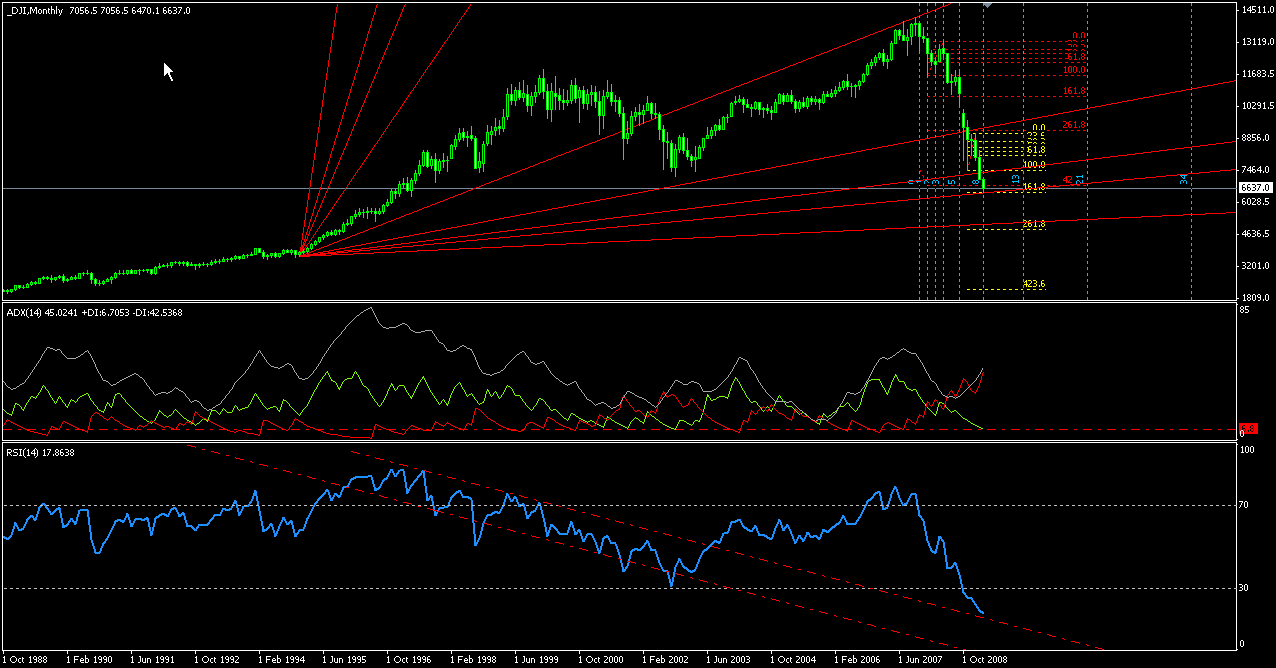Click the RSI scale value 70
The image size is (1276, 668).
click(1246, 505)
